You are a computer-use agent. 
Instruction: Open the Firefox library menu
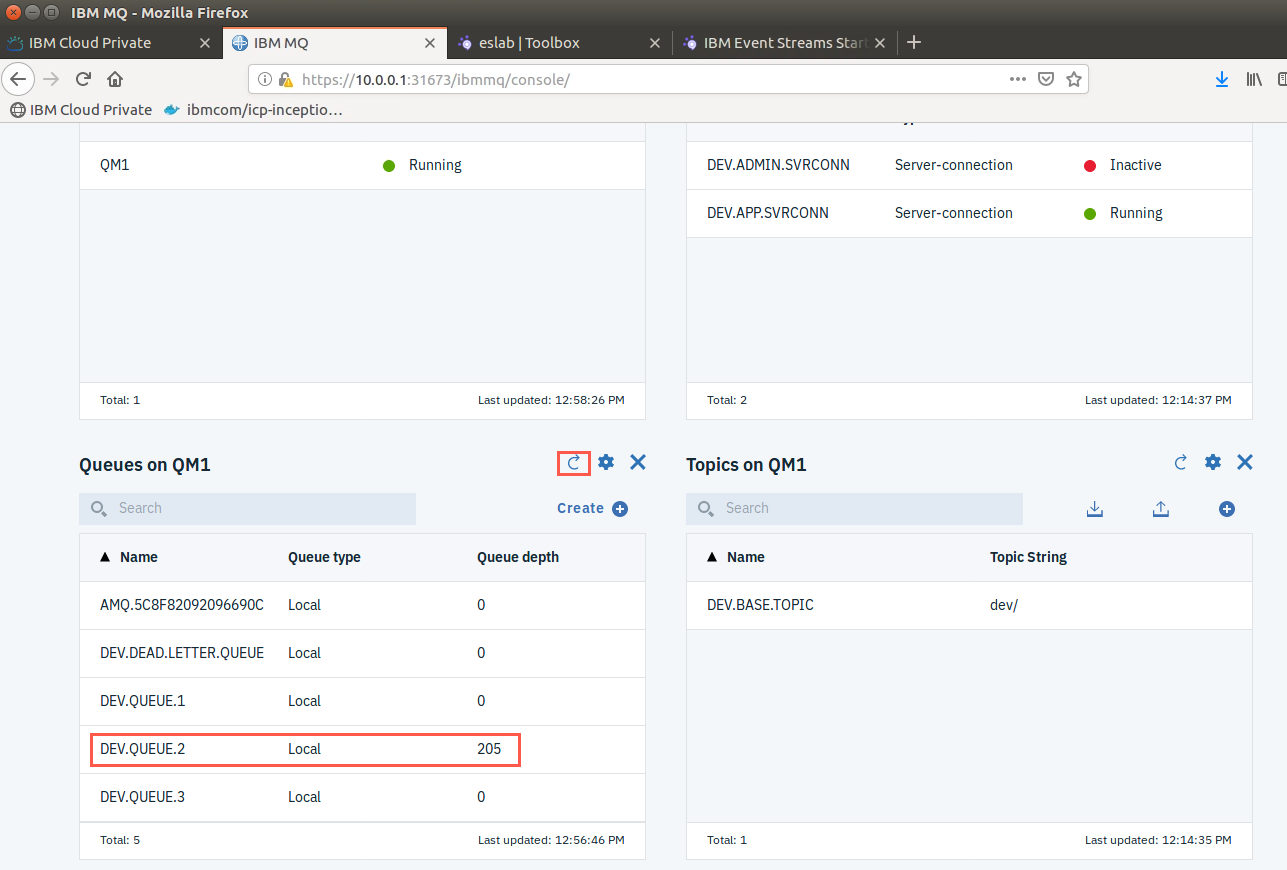[x=1254, y=79]
